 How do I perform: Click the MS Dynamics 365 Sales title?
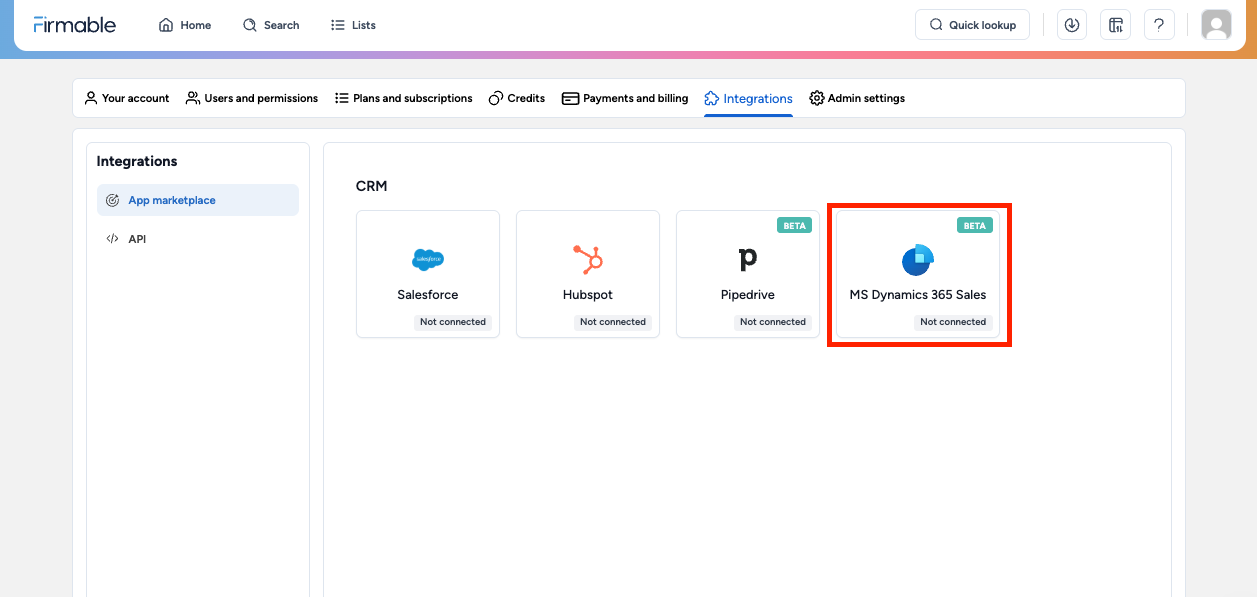(x=918, y=295)
